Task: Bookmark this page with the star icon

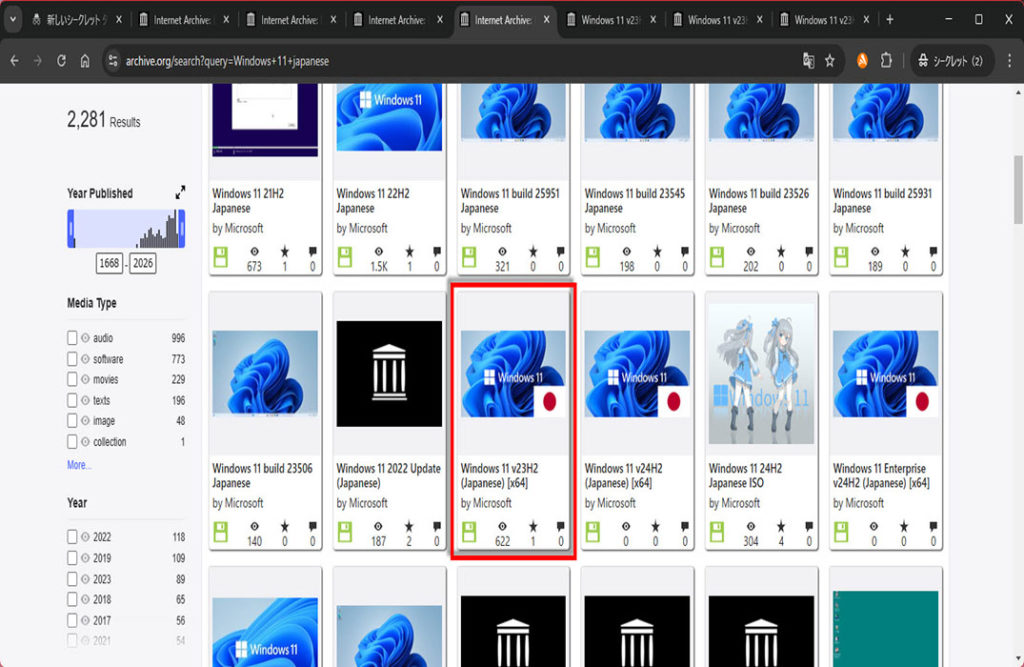Action: pyautogui.click(x=830, y=61)
